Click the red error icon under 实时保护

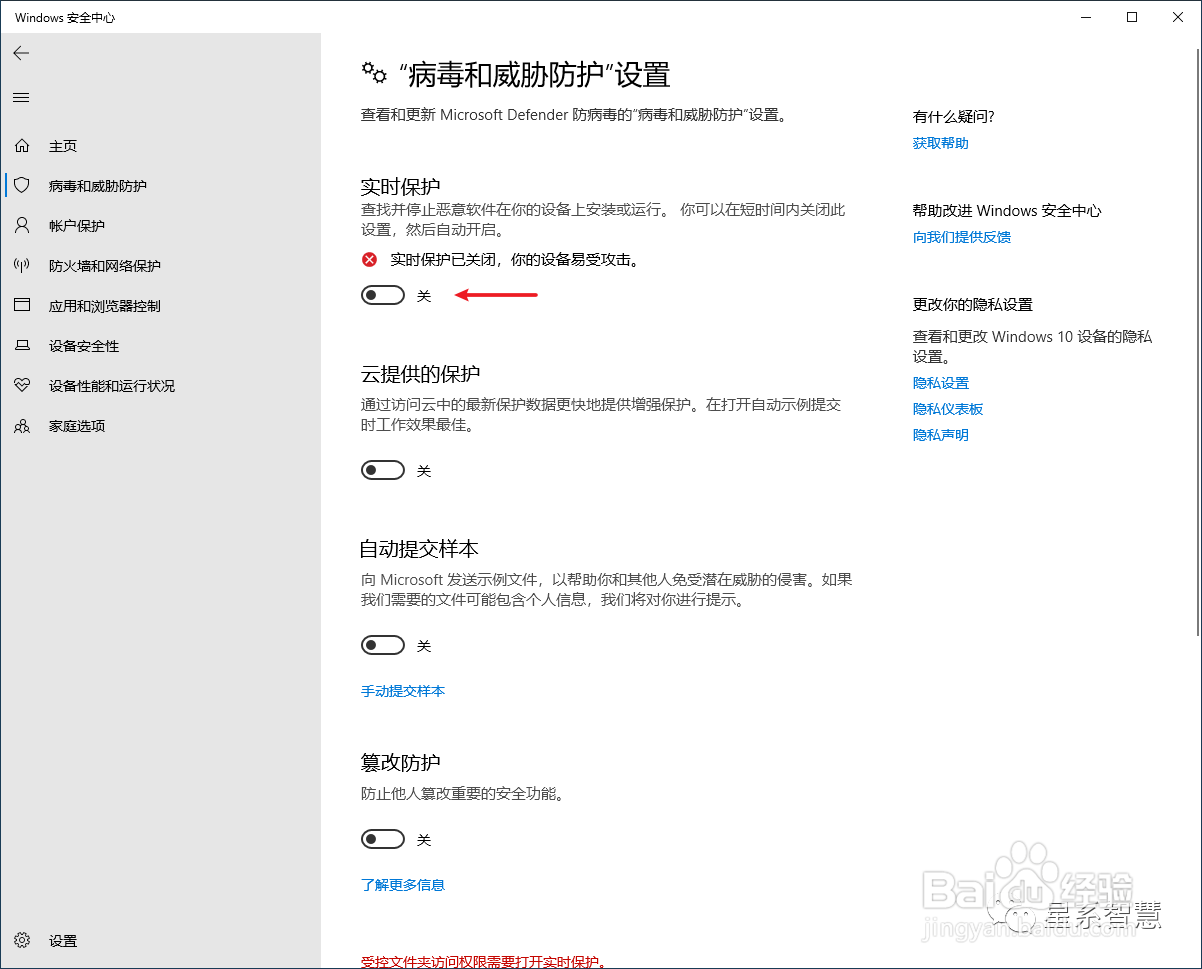370,260
